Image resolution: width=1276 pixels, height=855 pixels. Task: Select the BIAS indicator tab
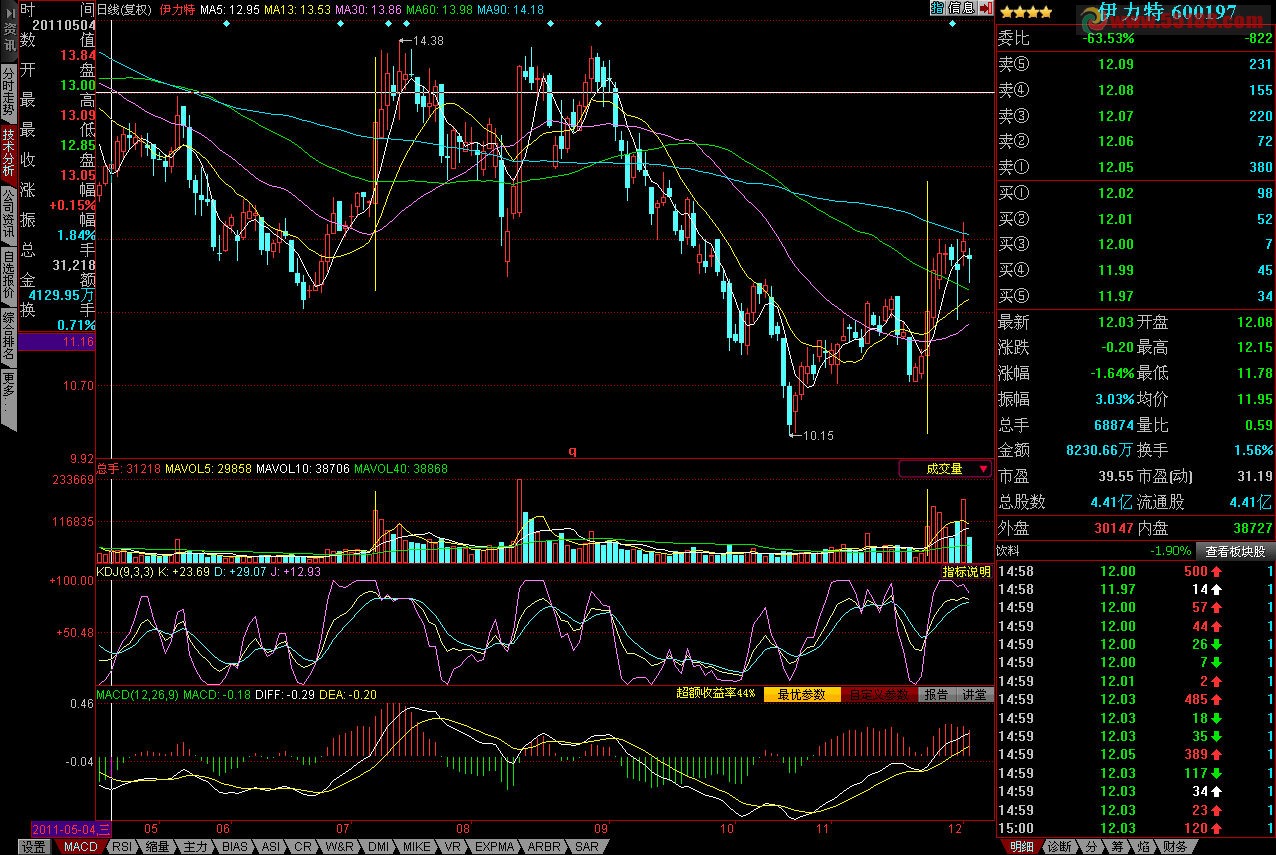pos(234,847)
